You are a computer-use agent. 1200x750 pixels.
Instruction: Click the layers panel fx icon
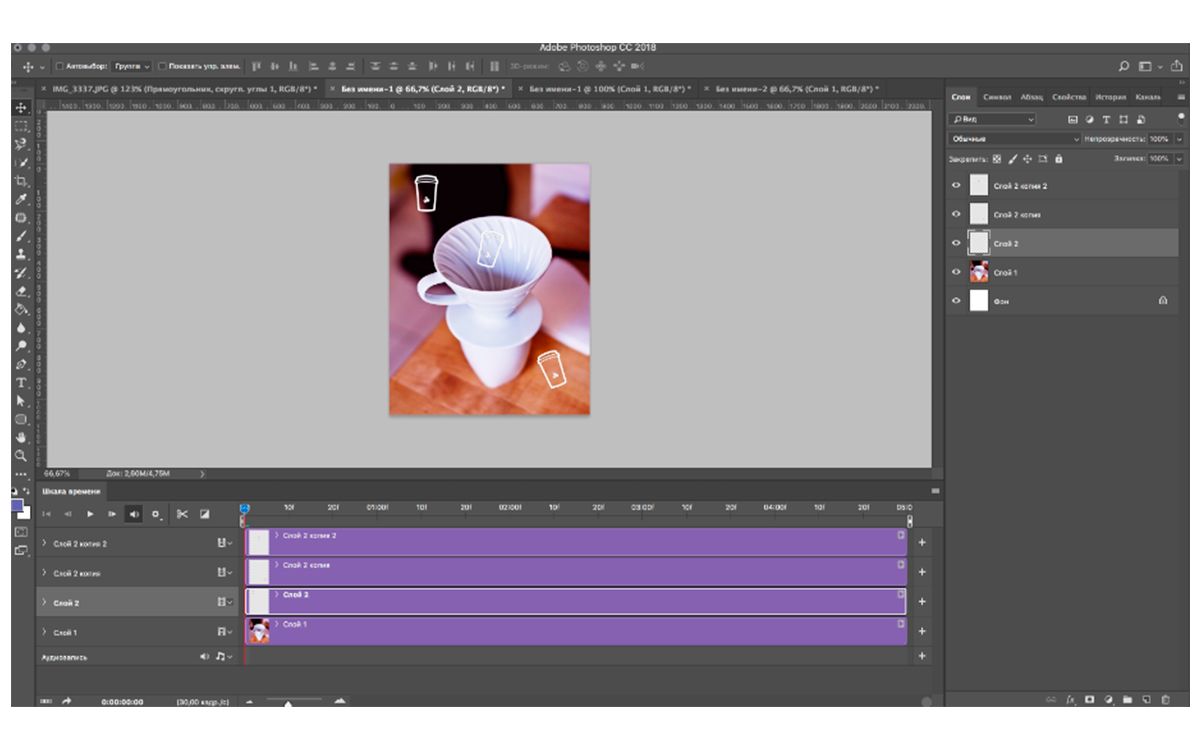tap(1070, 700)
